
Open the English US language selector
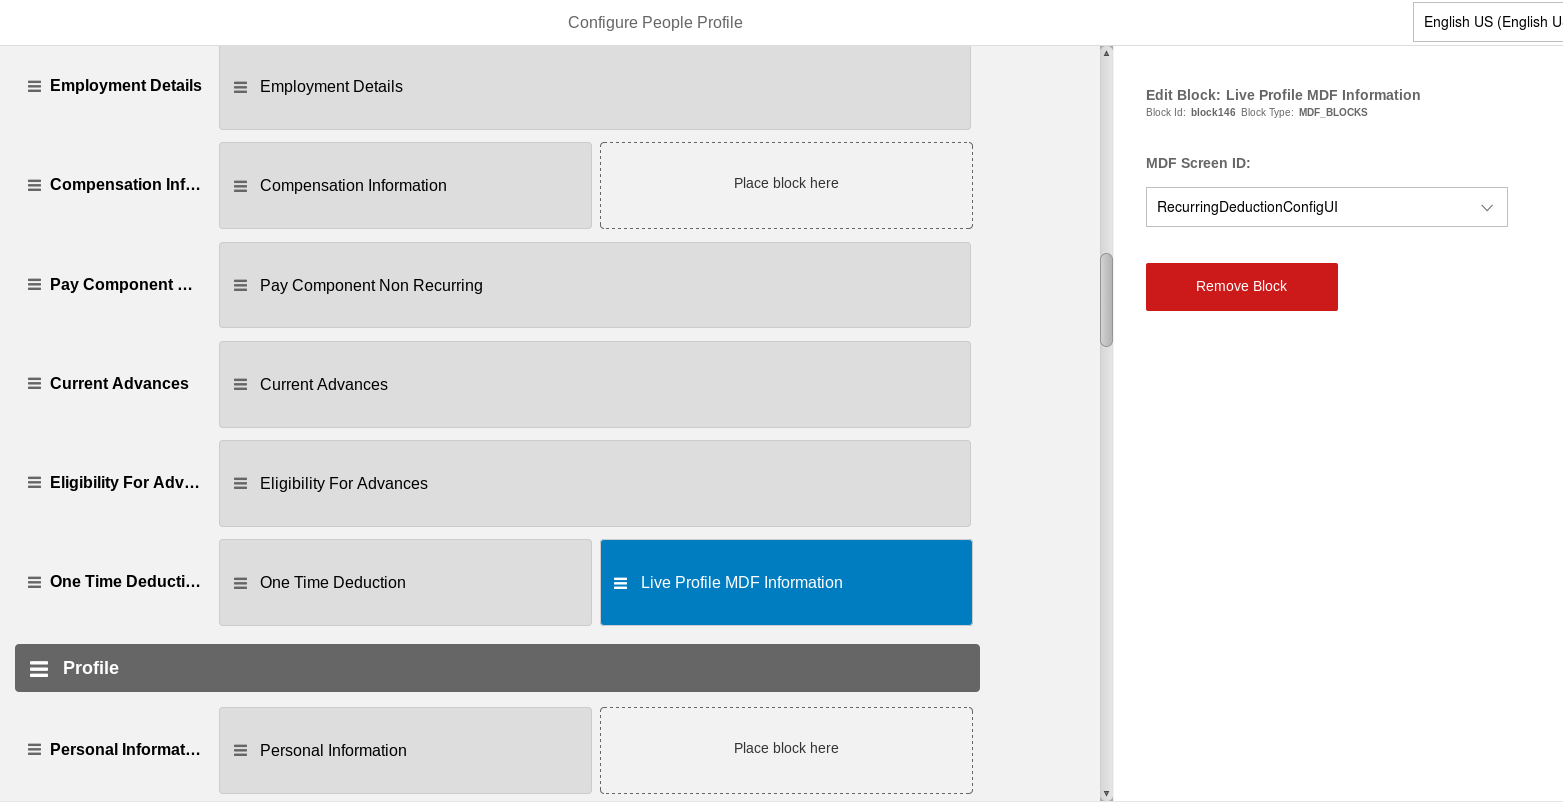click(1488, 22)
